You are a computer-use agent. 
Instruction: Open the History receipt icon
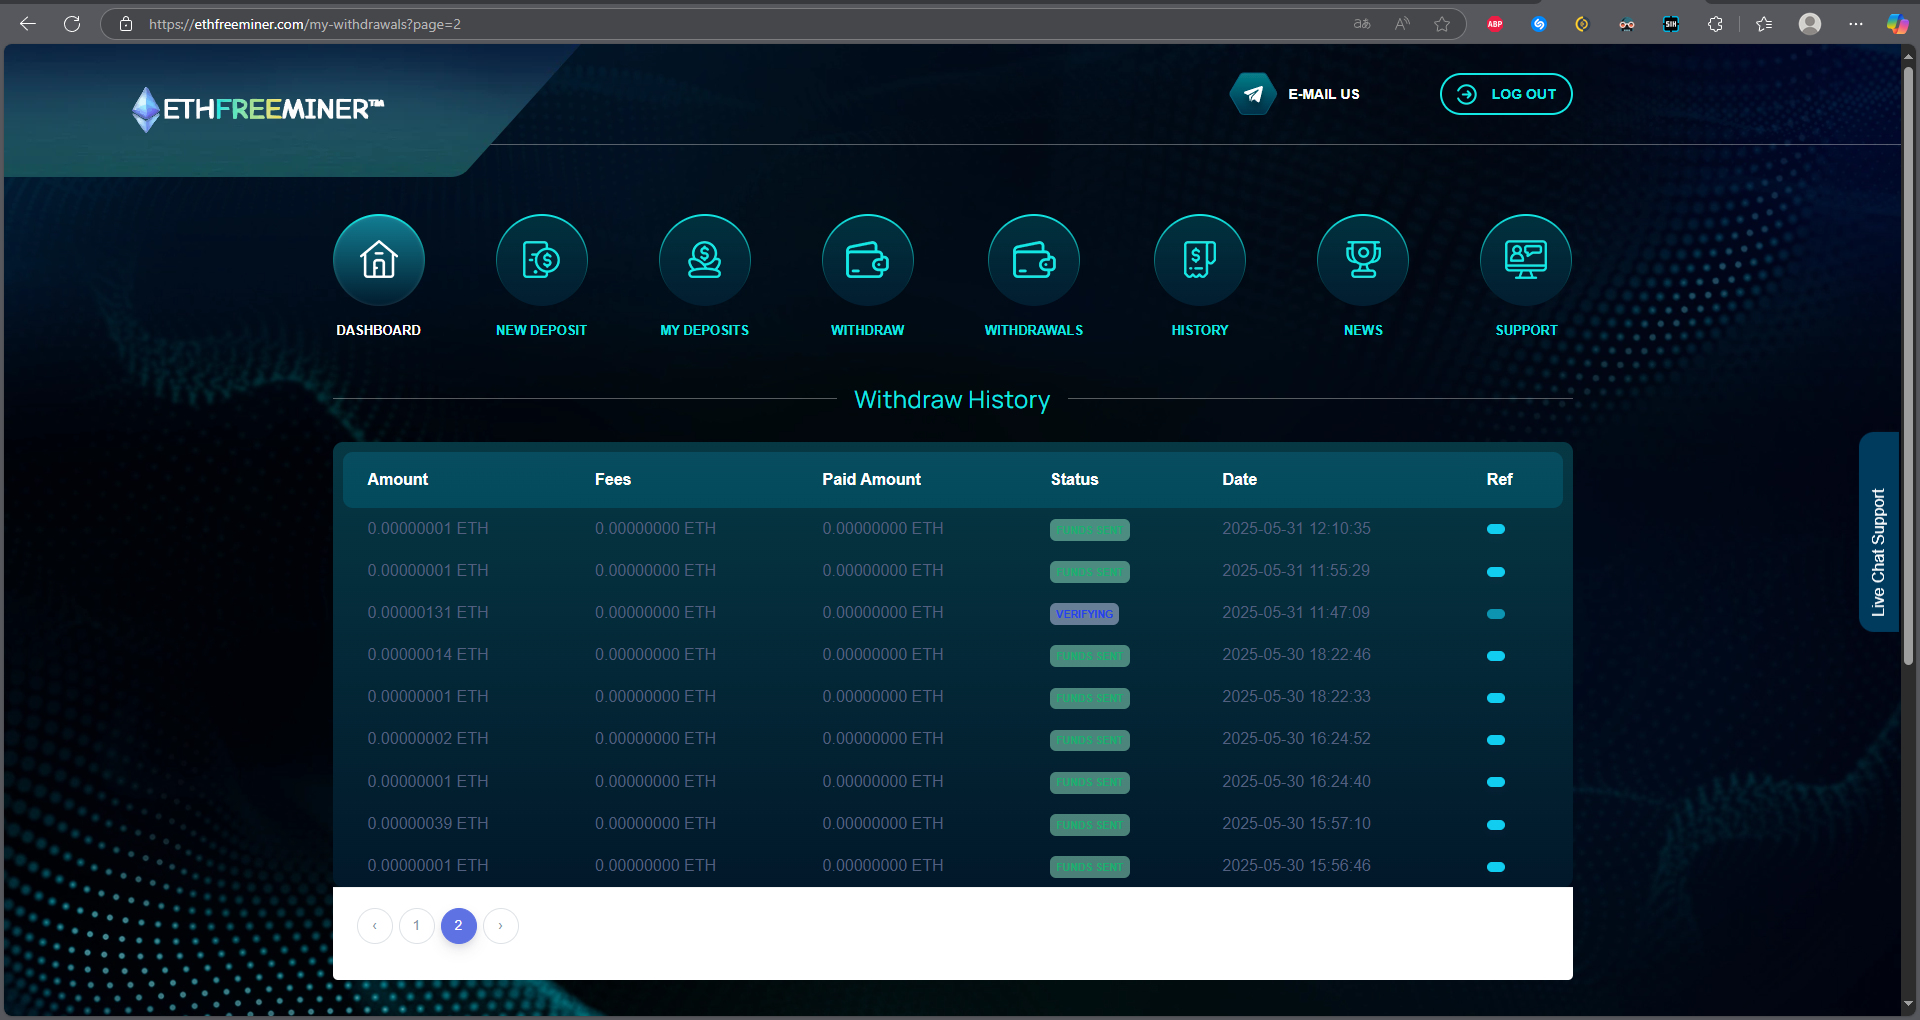pos(1200,260)
